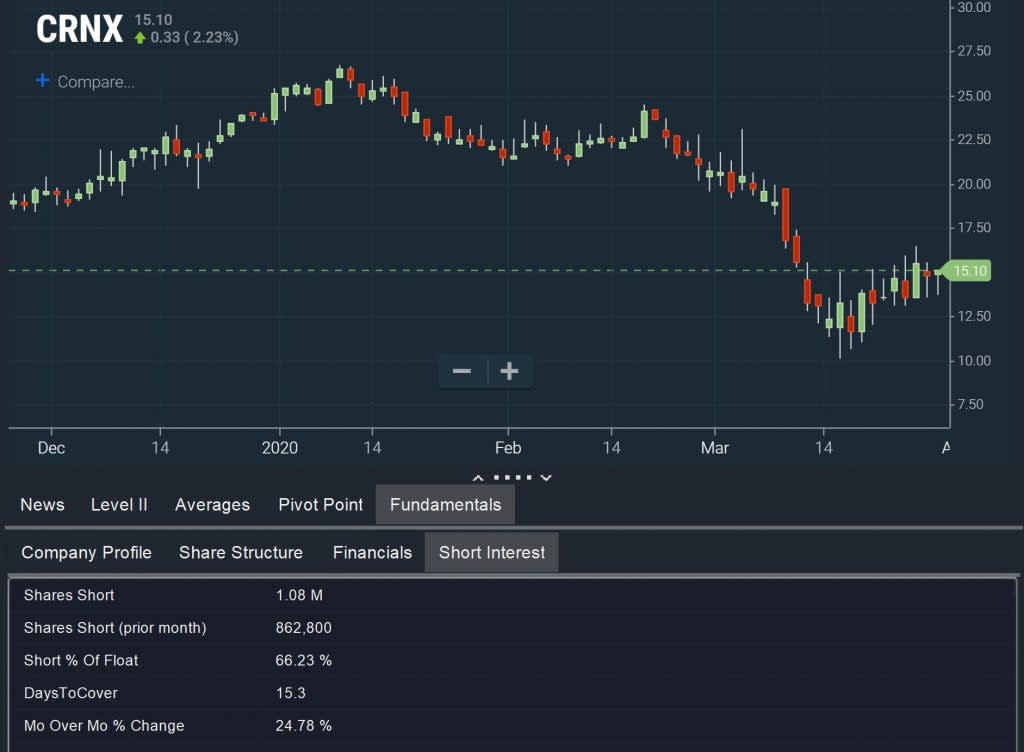Zoom out on the chart using the minus icon
Screen dimensions: 1024x752
(x=462, y=371)
